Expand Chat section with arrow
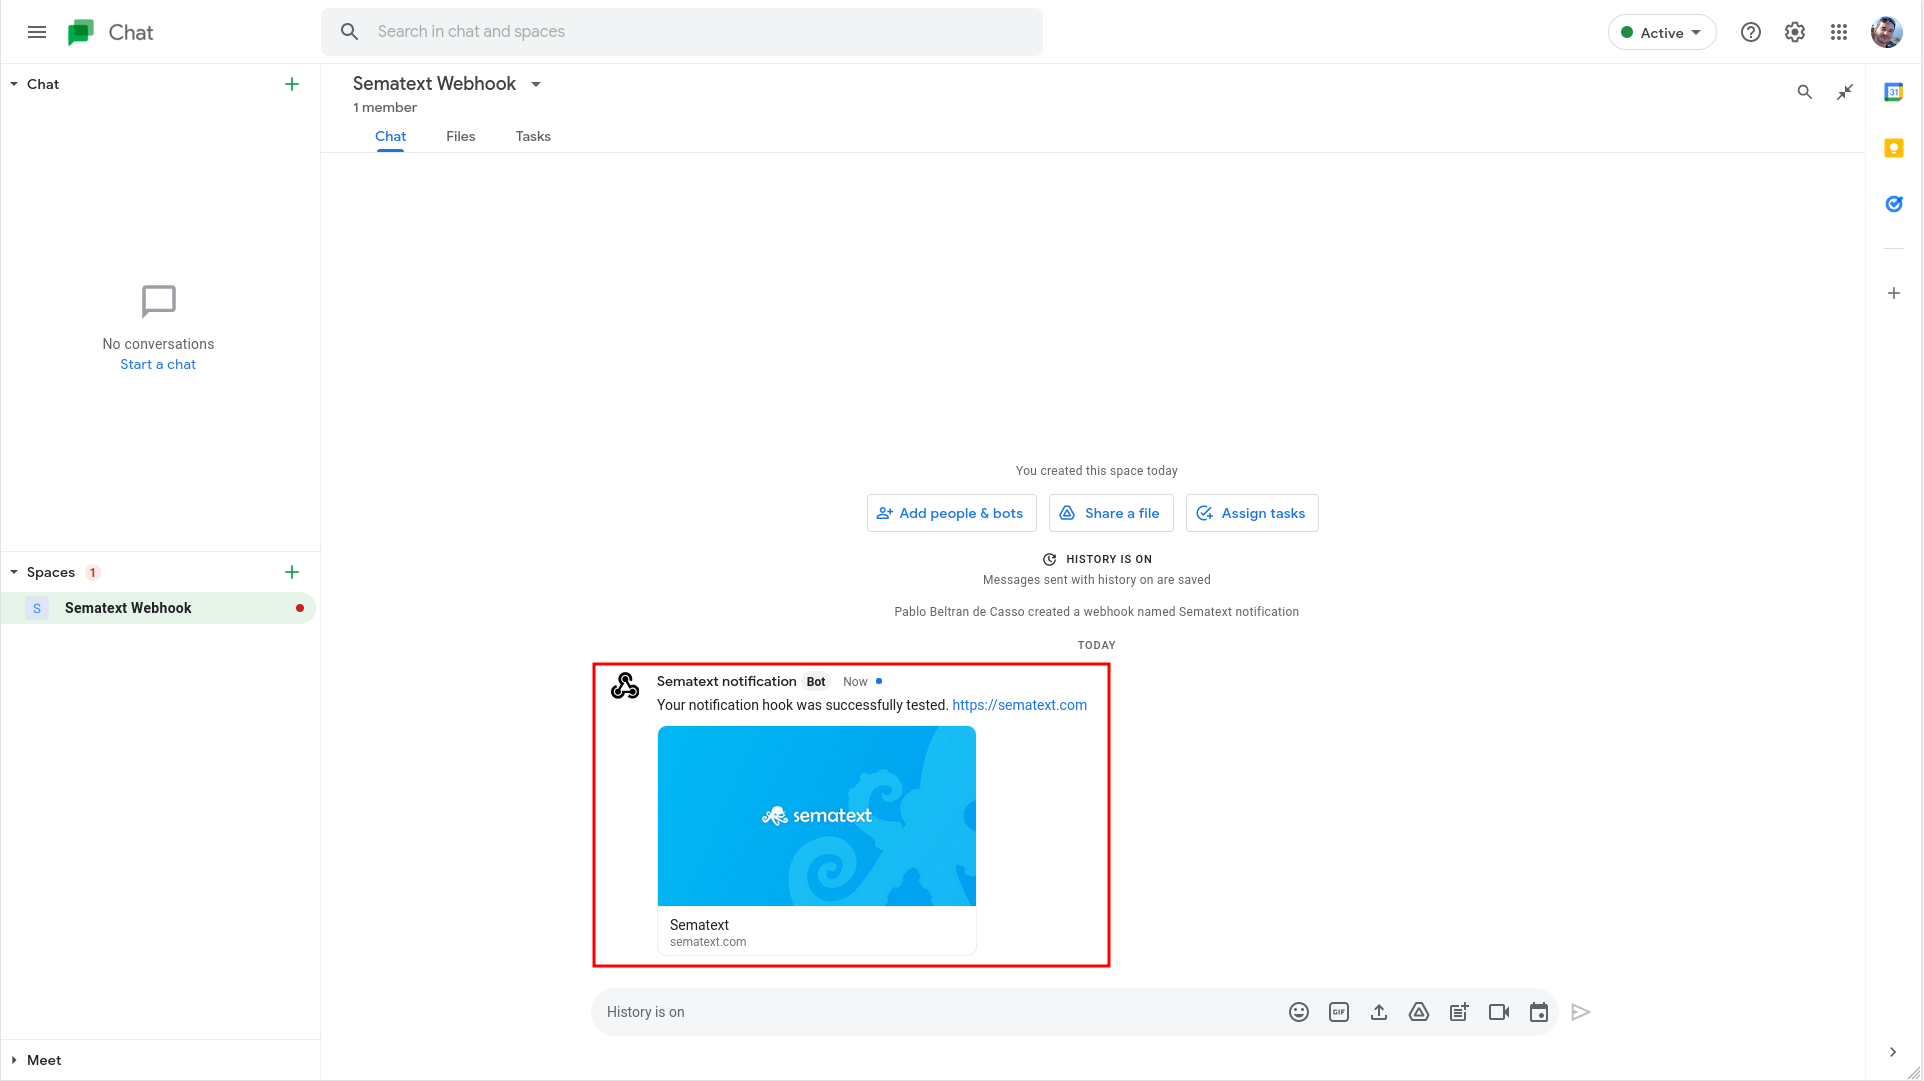Image resolution: width=1924 pixels, height=1081 pixels. (13, 83)
